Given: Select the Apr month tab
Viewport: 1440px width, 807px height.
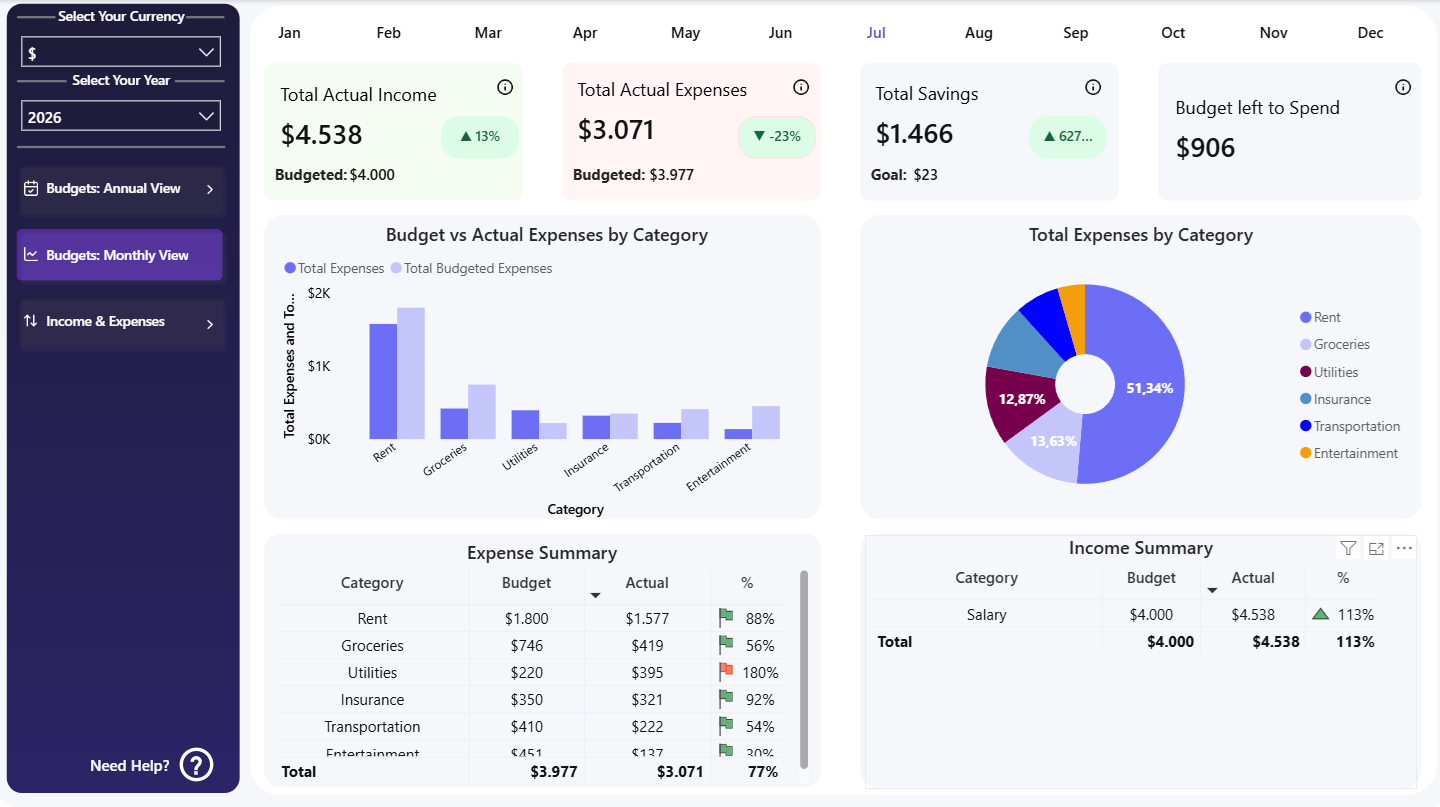Looking at the screenshot, I should (585, 33).
